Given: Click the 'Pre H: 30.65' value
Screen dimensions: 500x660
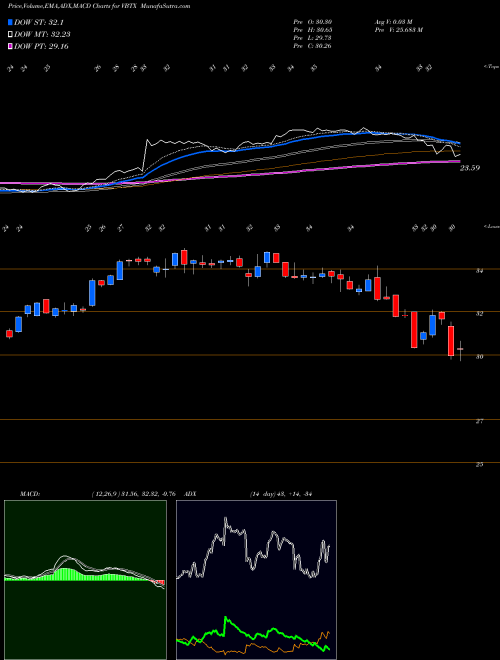Looking at the screenshot, I should 313,30.
